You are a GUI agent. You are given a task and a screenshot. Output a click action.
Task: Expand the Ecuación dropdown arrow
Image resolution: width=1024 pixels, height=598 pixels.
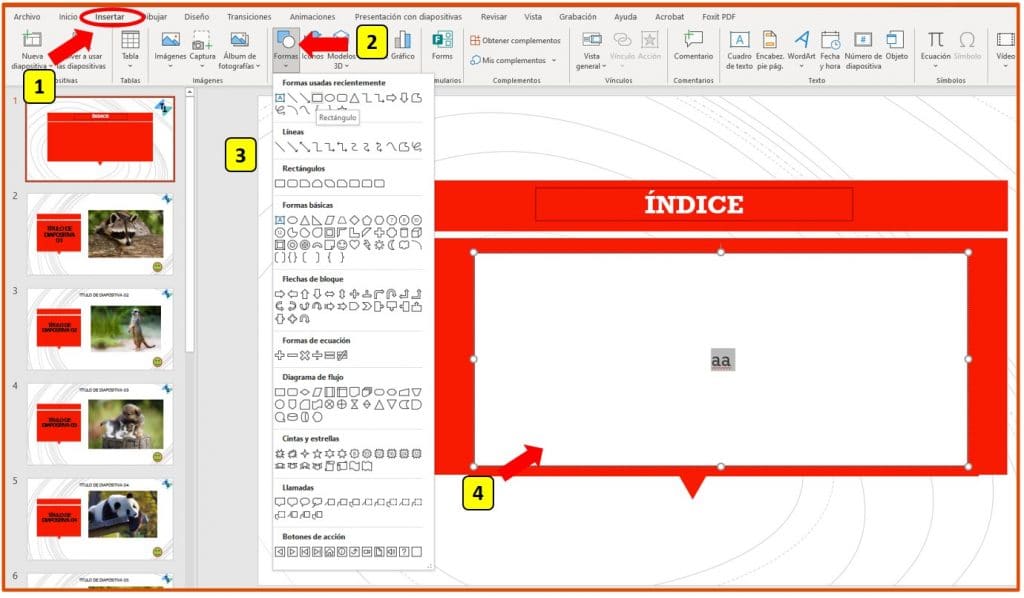point(935,66)
